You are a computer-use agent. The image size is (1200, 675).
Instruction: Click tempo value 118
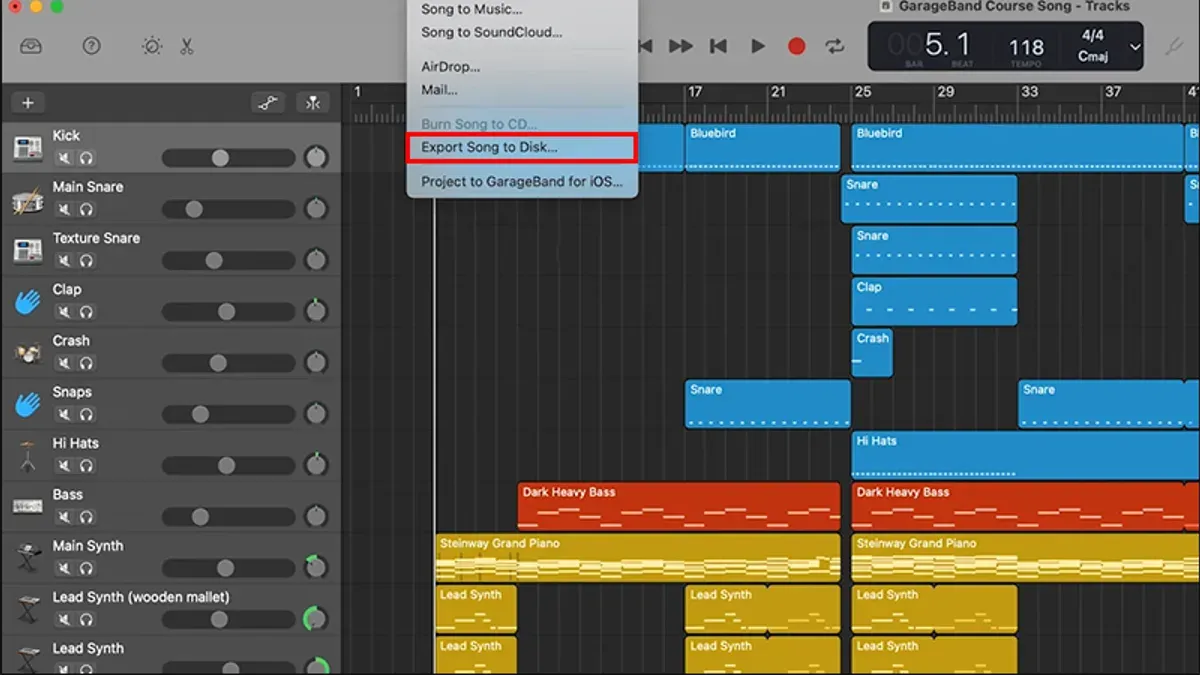[1026, 47]
